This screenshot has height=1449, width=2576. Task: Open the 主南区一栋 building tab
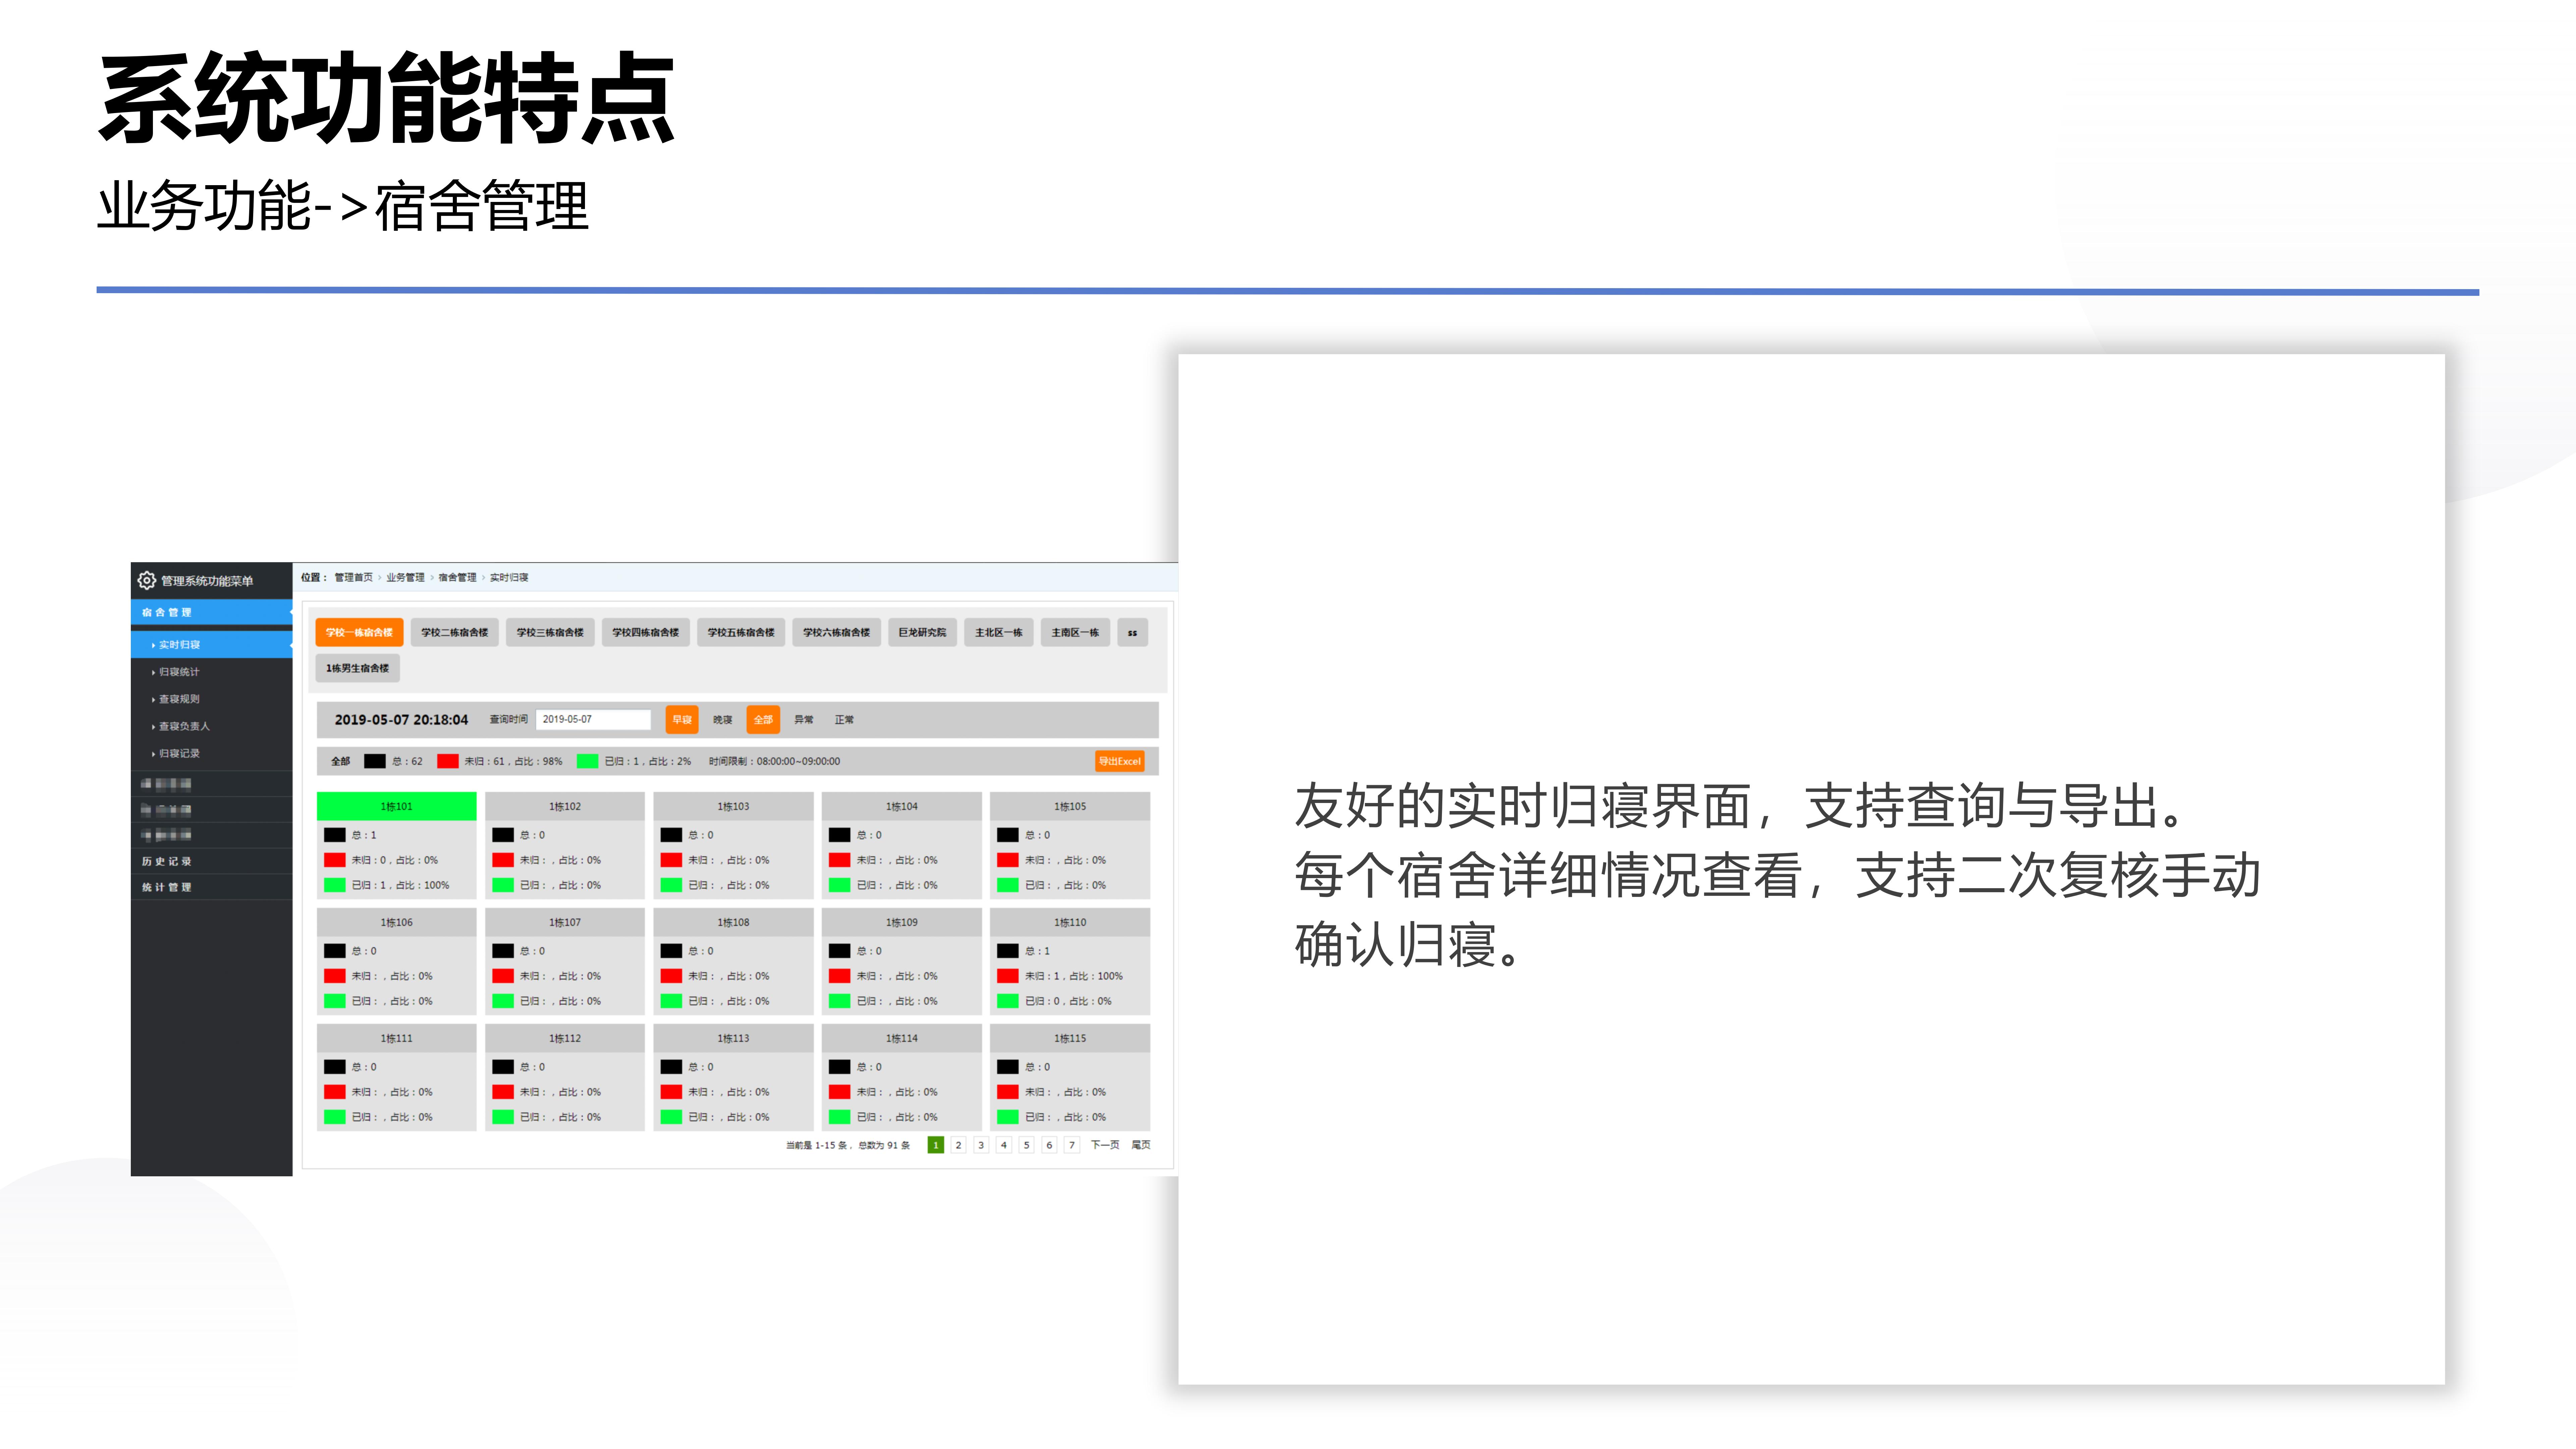pyautogui.click(x=1075, y=632)
